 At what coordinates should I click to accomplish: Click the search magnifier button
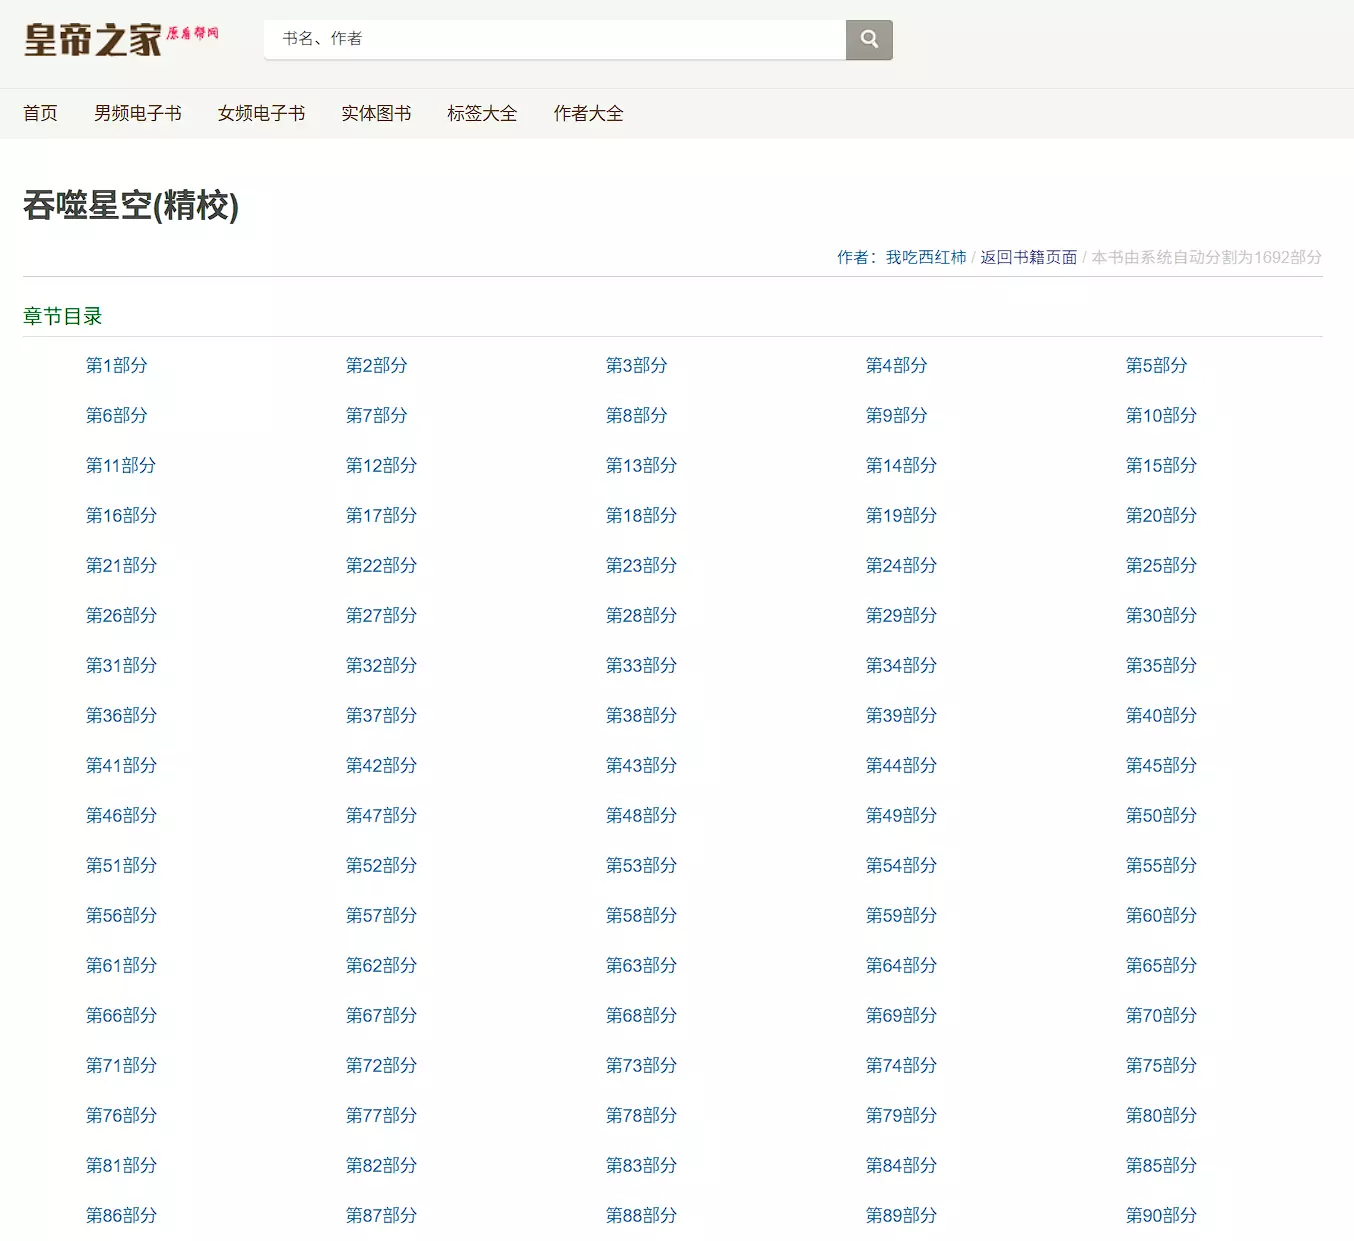(869, 40)
